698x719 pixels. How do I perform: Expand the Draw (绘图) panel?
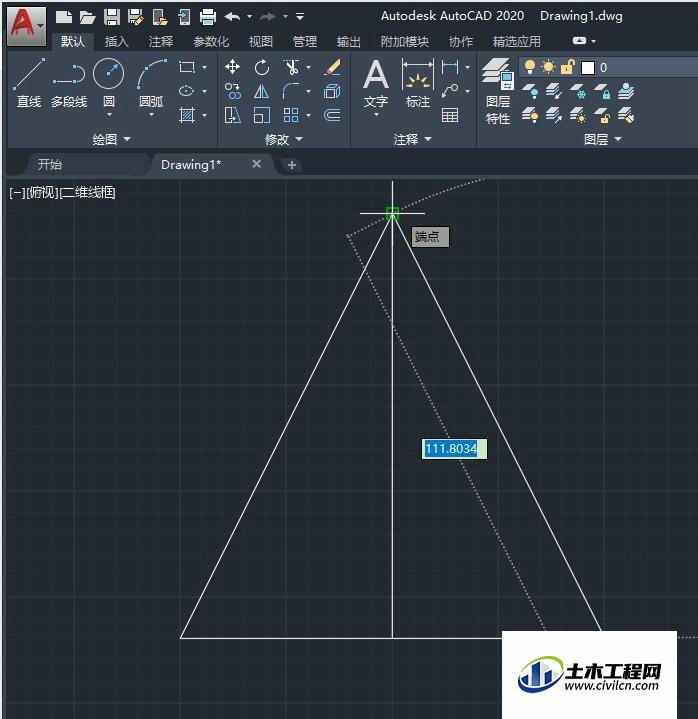(111, 139)
